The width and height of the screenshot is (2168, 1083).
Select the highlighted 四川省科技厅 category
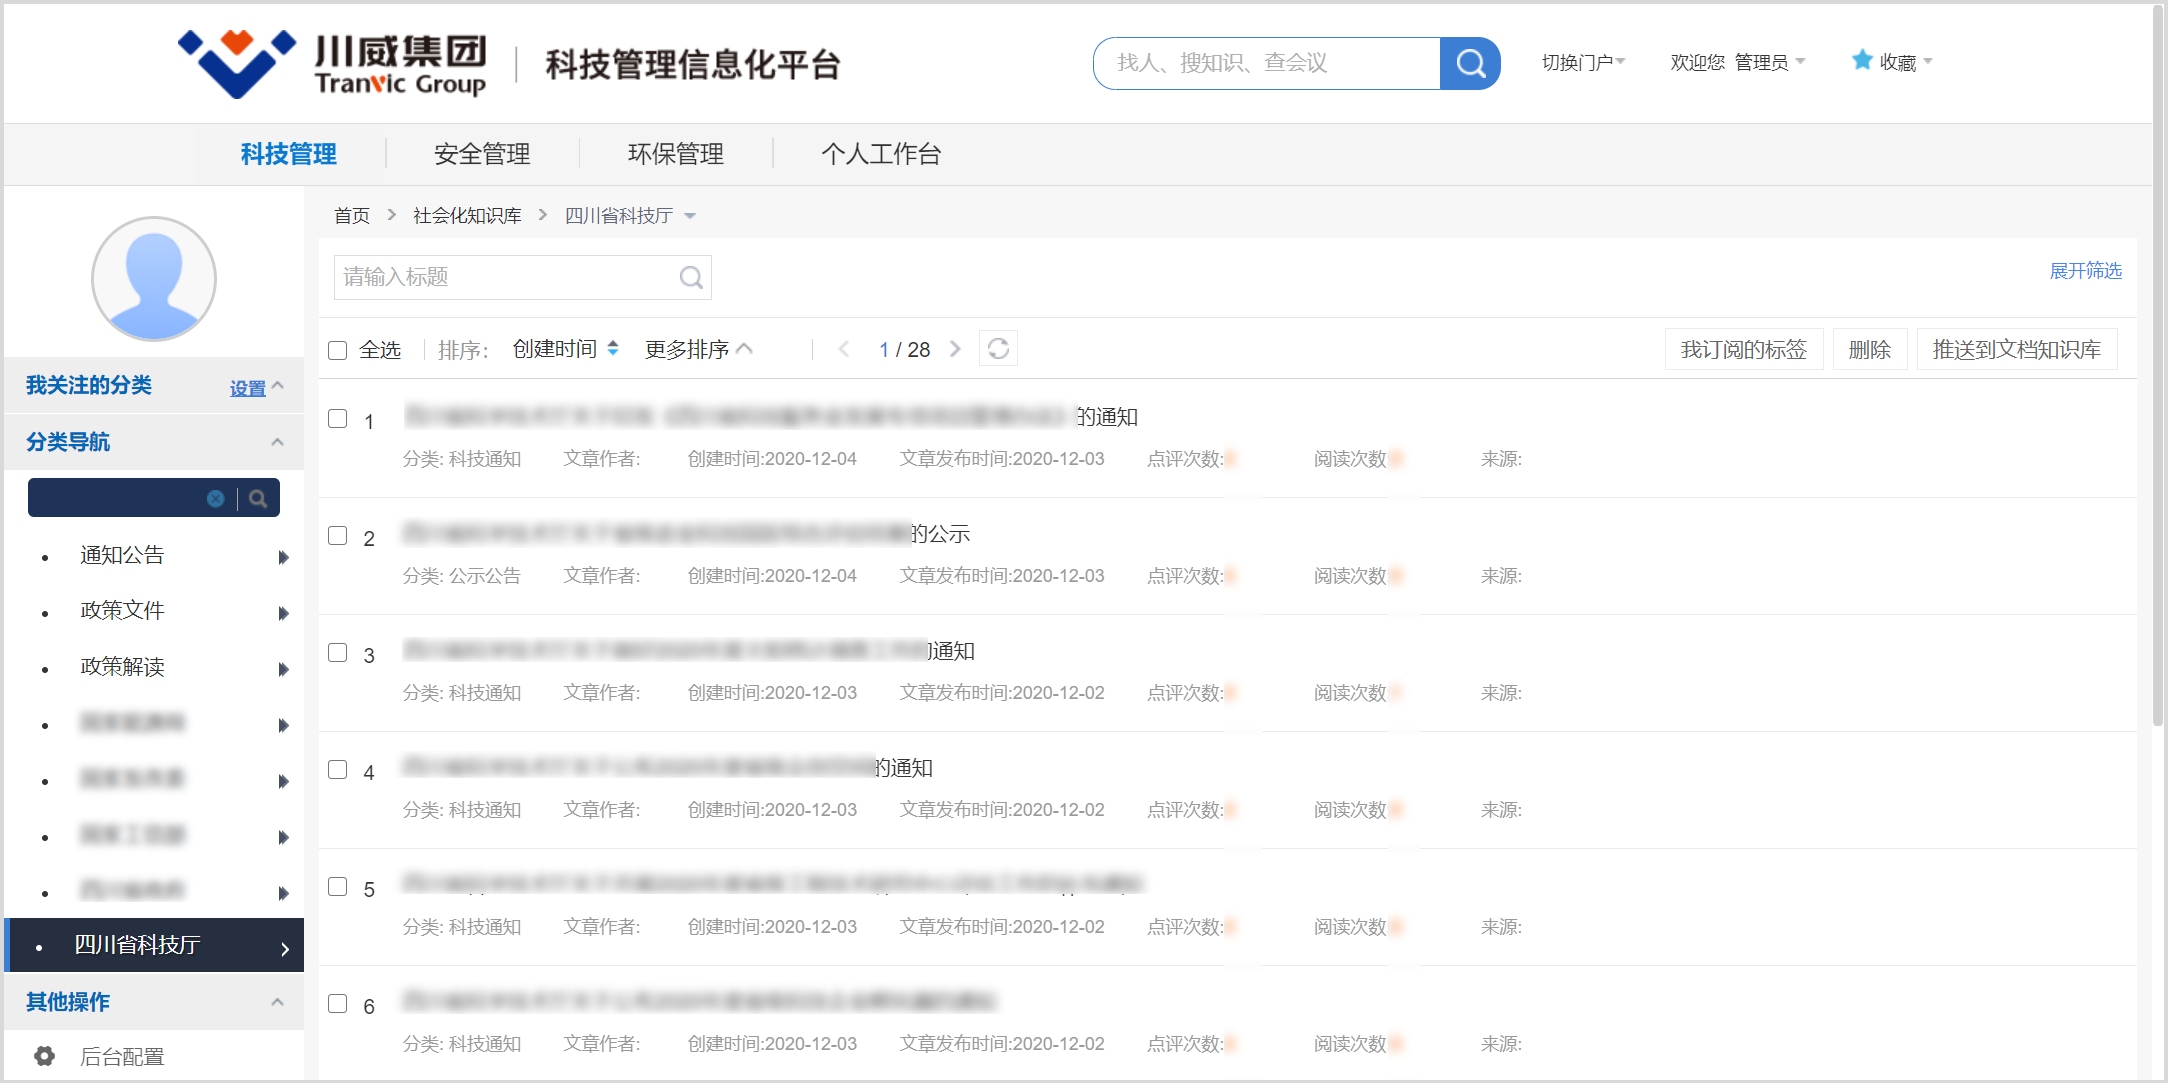point(154,945)
